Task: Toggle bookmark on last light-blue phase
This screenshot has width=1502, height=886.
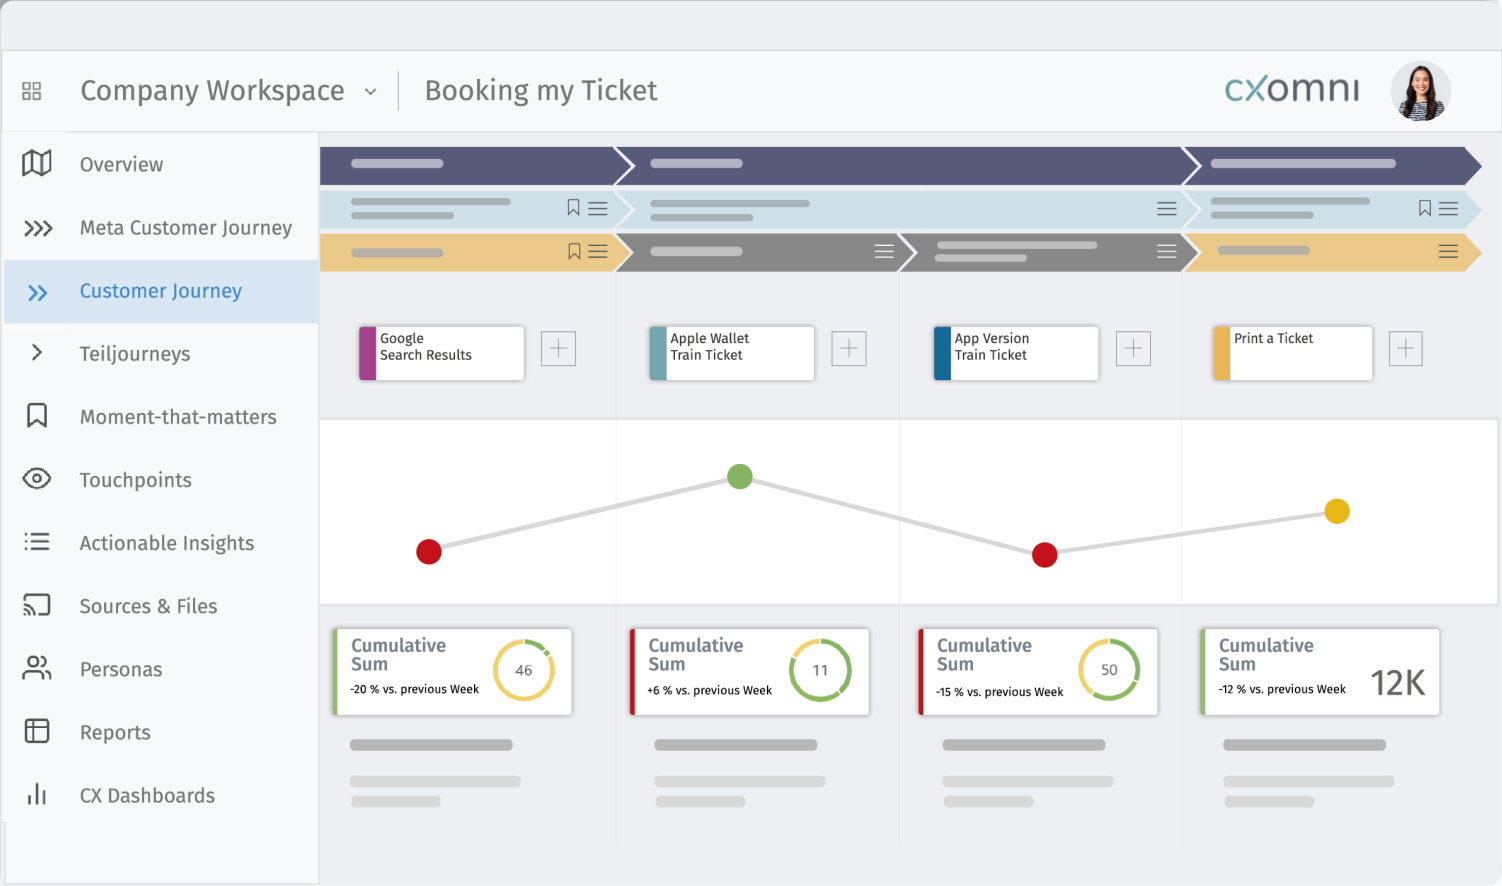Action: pos(1425,208)
